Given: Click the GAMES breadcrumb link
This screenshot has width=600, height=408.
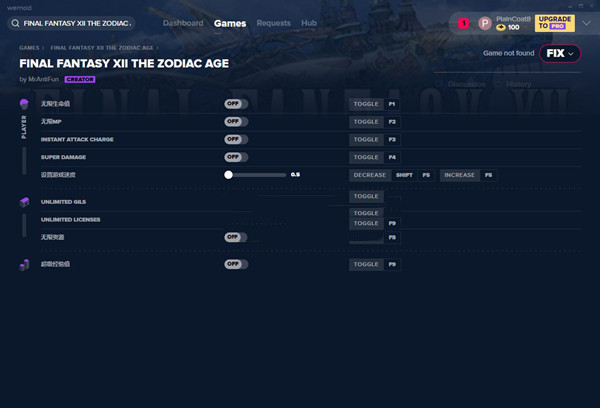Looking at the screenshot, I should [x=29, y=48].
